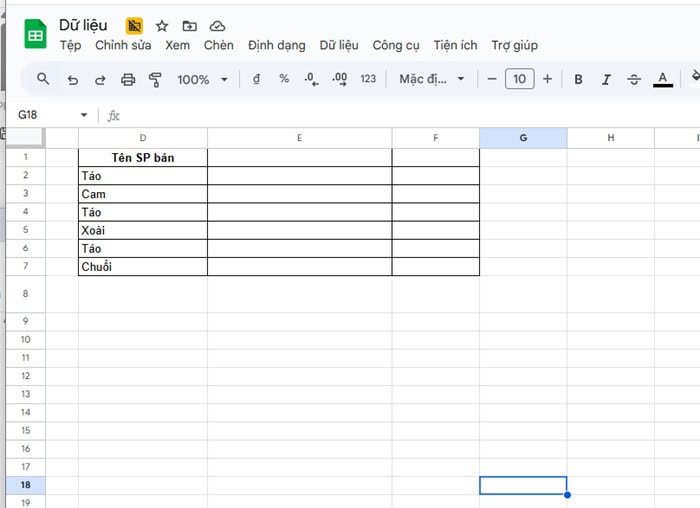Select column D header
The width and height of the screenshot is (700, 508).
point(143,138)
